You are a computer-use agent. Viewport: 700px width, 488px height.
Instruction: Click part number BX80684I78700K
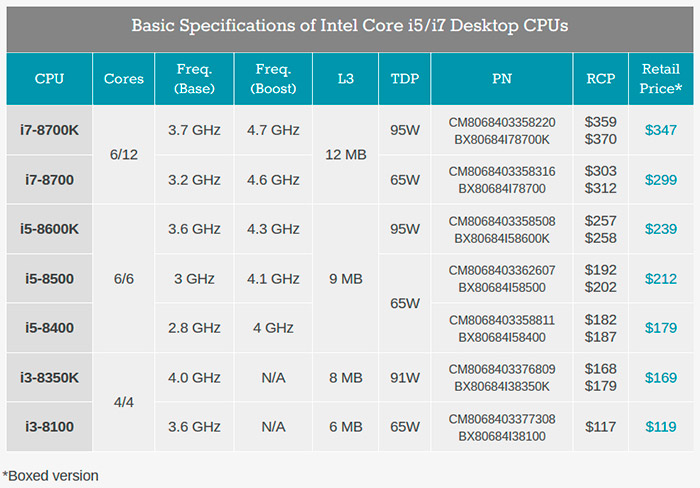pyautogui.click(x=502, y=140)
